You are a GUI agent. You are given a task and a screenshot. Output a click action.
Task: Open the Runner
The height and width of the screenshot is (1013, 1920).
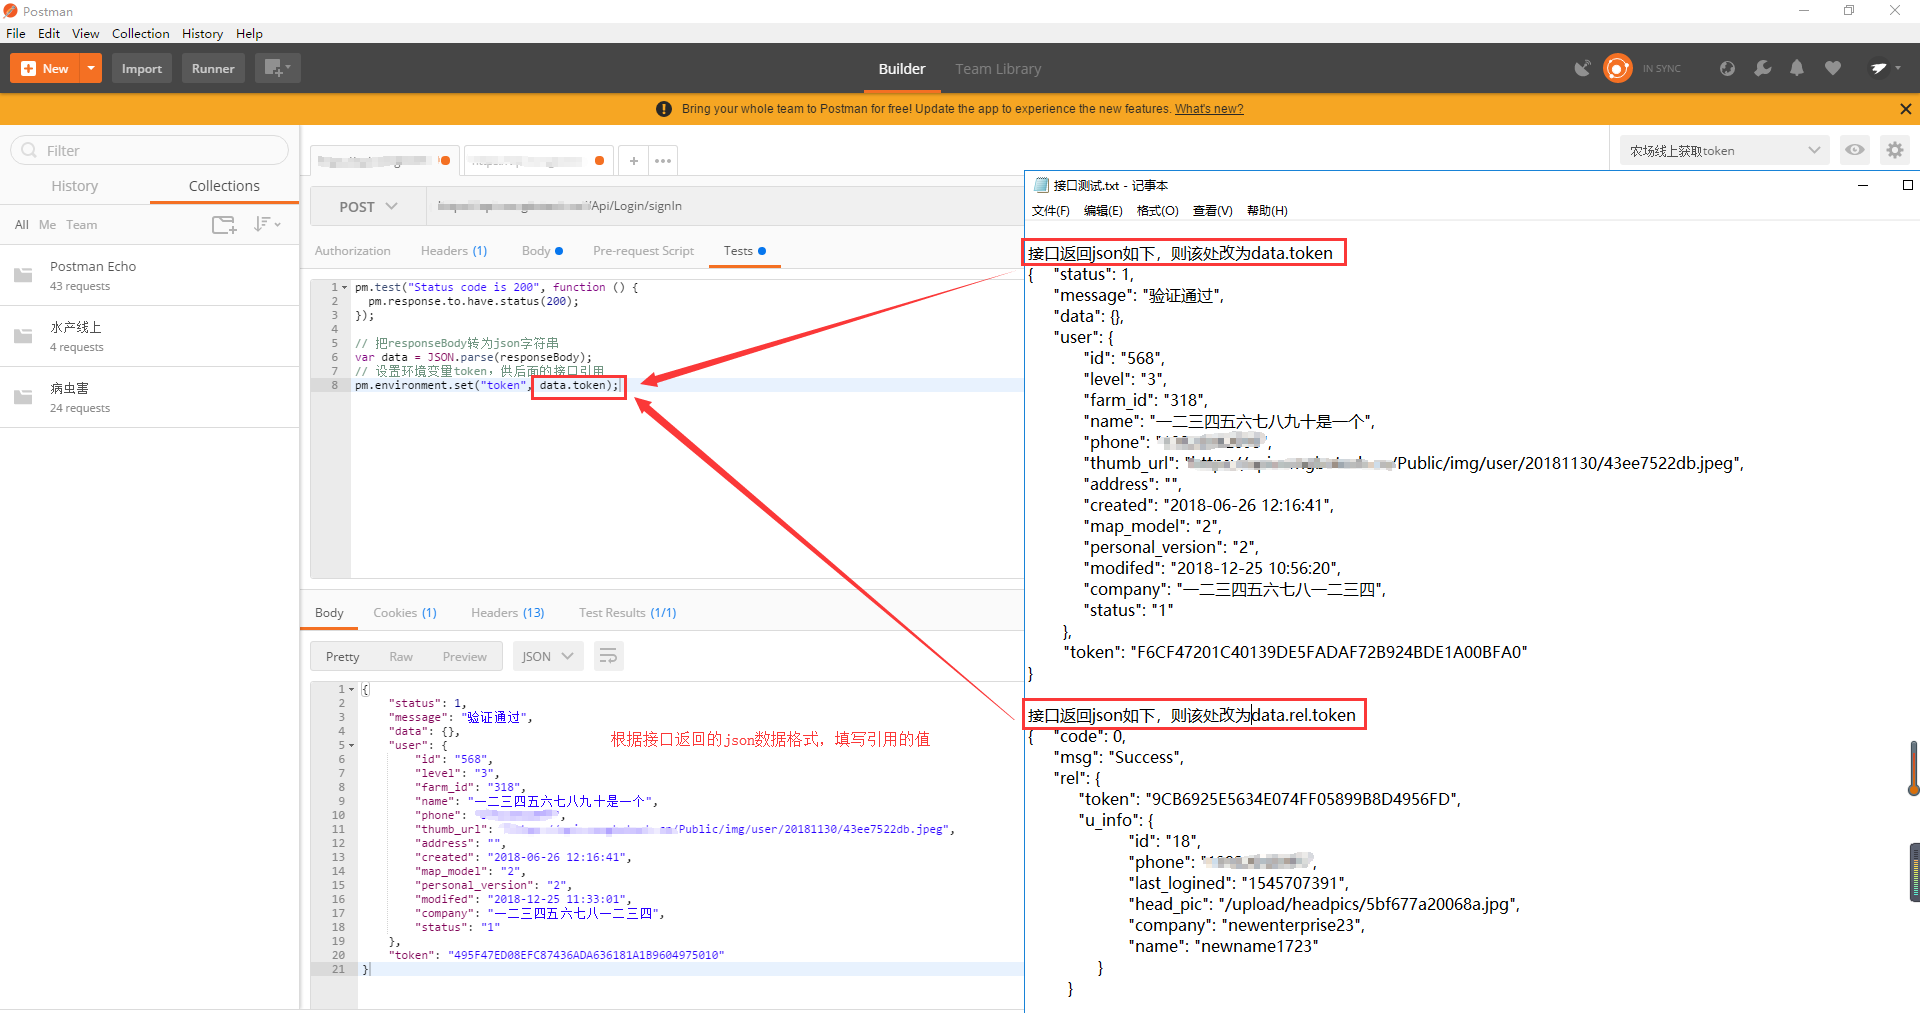click(x=213, y=68)
